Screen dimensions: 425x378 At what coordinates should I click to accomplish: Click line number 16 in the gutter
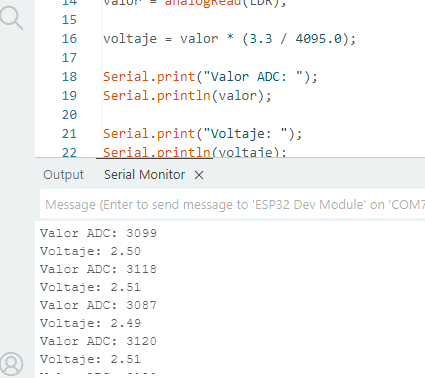click(x=69, y=39)
